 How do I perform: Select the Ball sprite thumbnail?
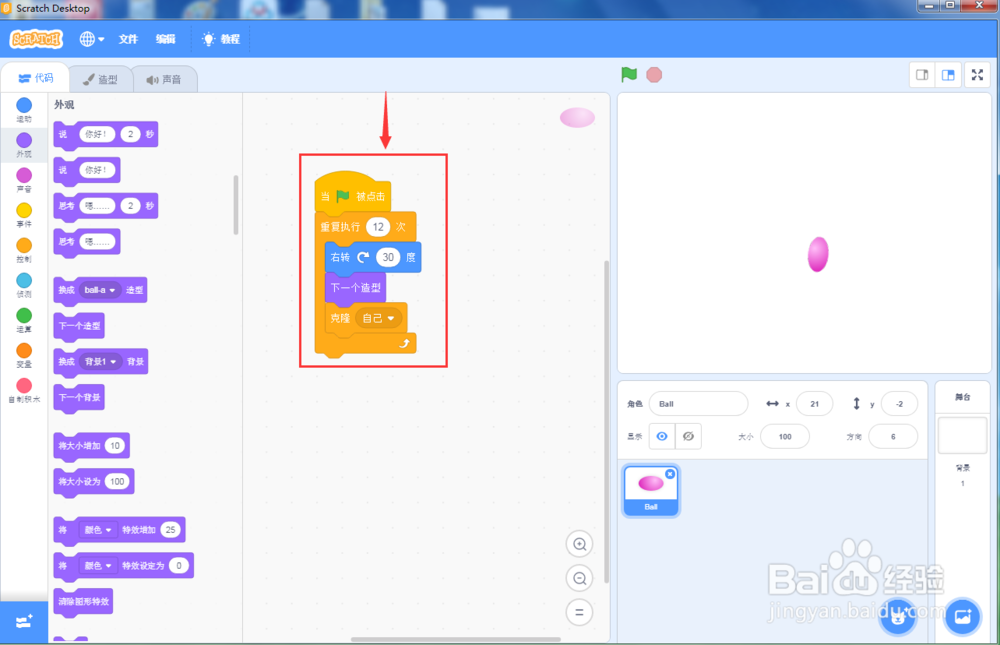651,490
